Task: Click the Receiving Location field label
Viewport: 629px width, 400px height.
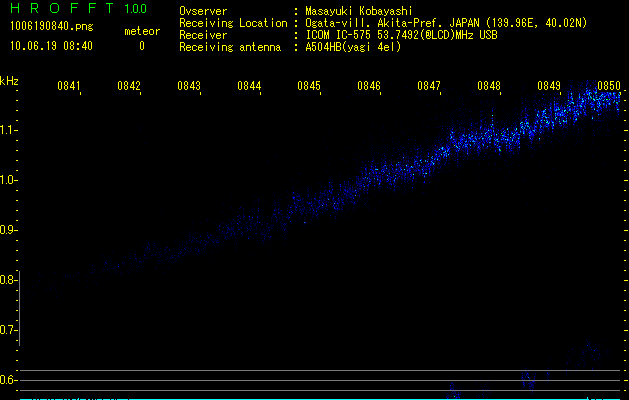Action: [x=233, y=23]
